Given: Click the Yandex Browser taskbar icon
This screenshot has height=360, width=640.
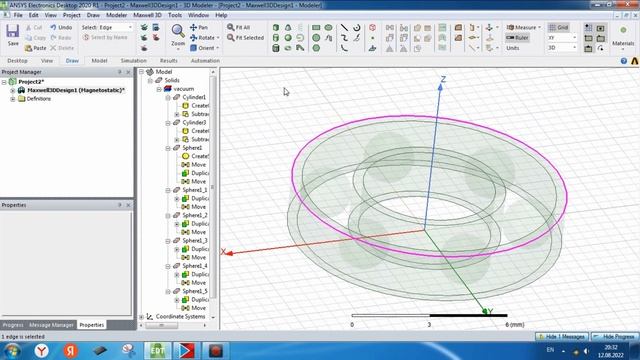Looking at the screenshot, I should coord(41,351).
